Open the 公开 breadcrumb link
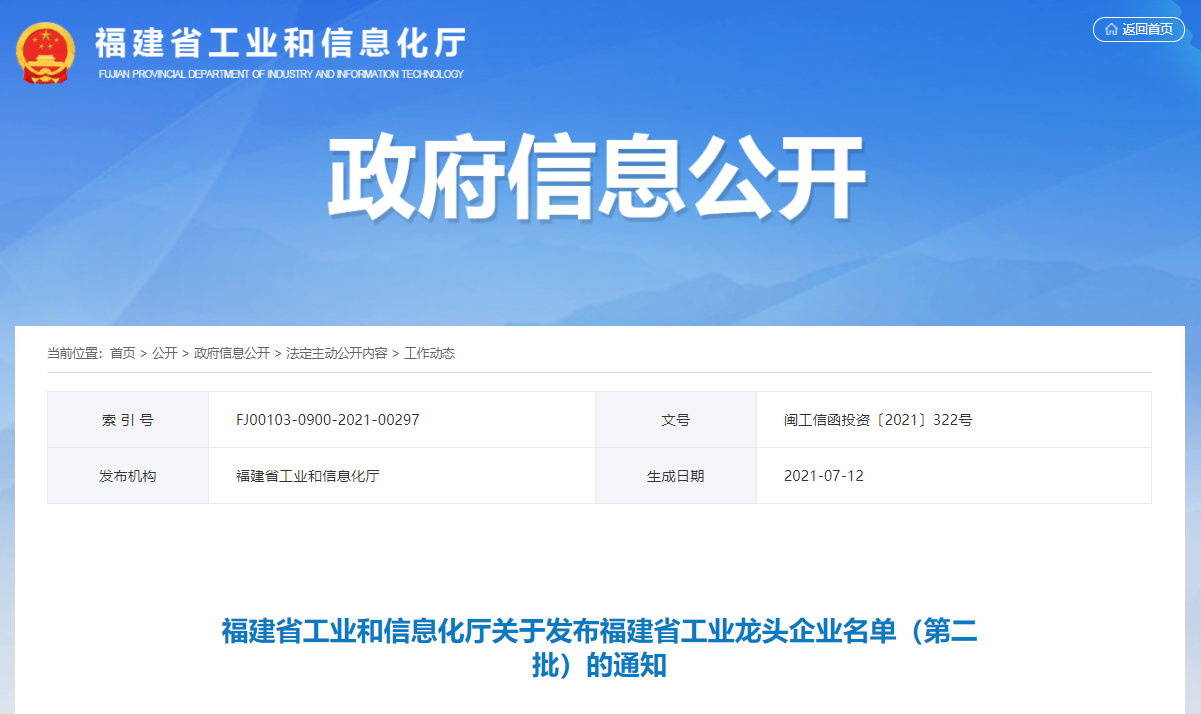The height and width of the screenshot is (714, 1201). pyautogui.click(x=165, y=353)
